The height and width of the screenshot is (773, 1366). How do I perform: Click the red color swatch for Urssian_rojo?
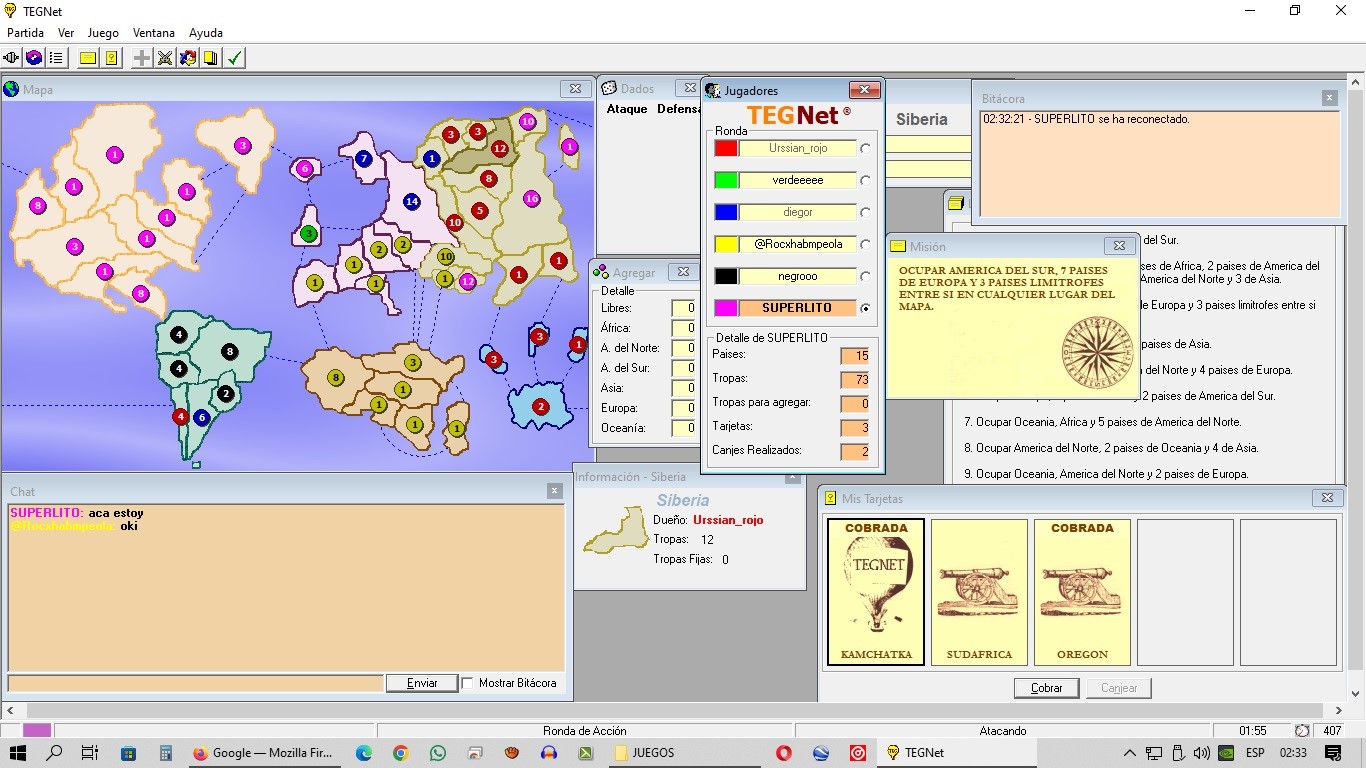[726, 148]
